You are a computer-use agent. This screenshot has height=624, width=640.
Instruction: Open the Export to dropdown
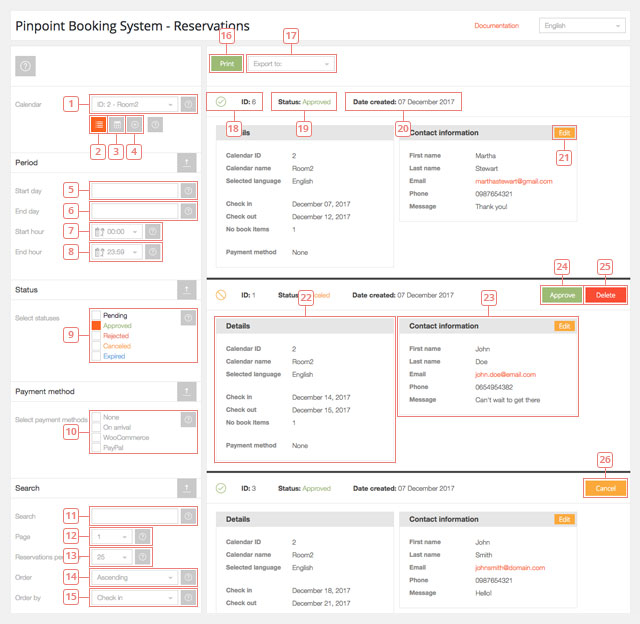coord(291,64)
